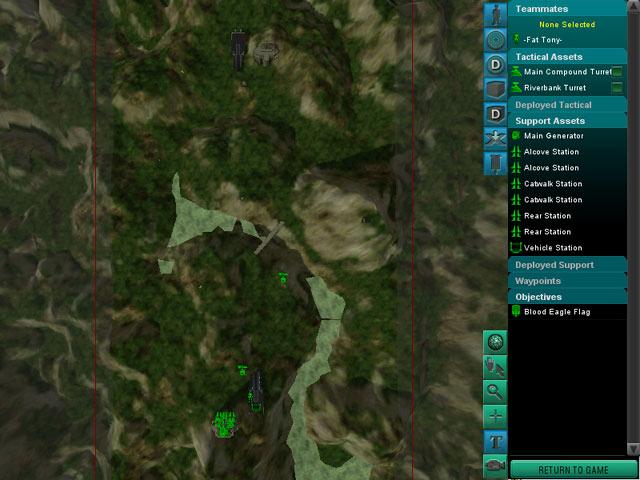Collapse the Support Assets section header

[x=567, y=121]
